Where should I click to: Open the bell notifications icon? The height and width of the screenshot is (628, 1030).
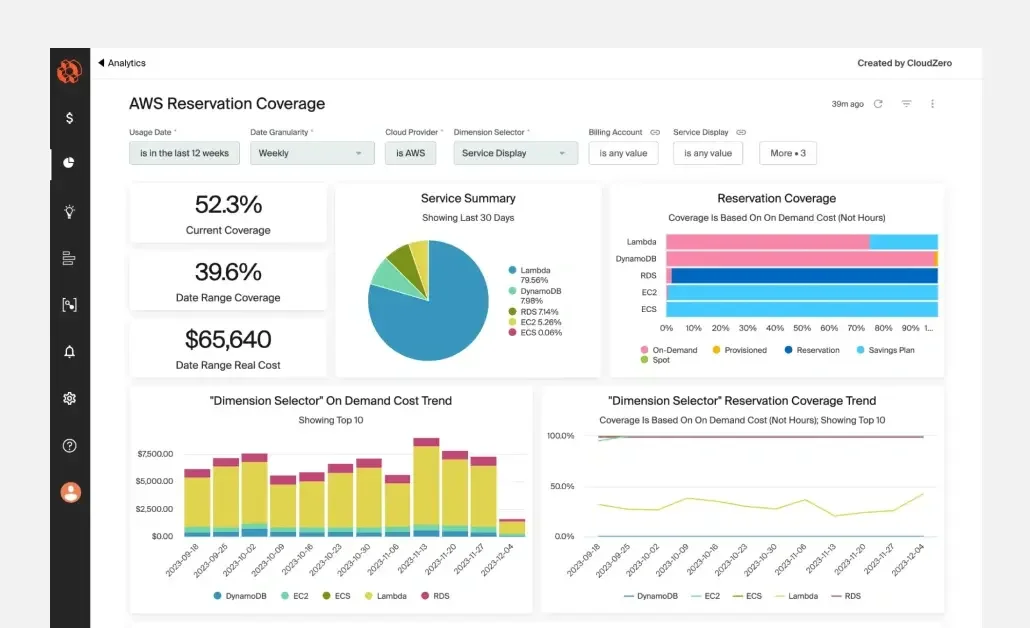pos(69,351)
